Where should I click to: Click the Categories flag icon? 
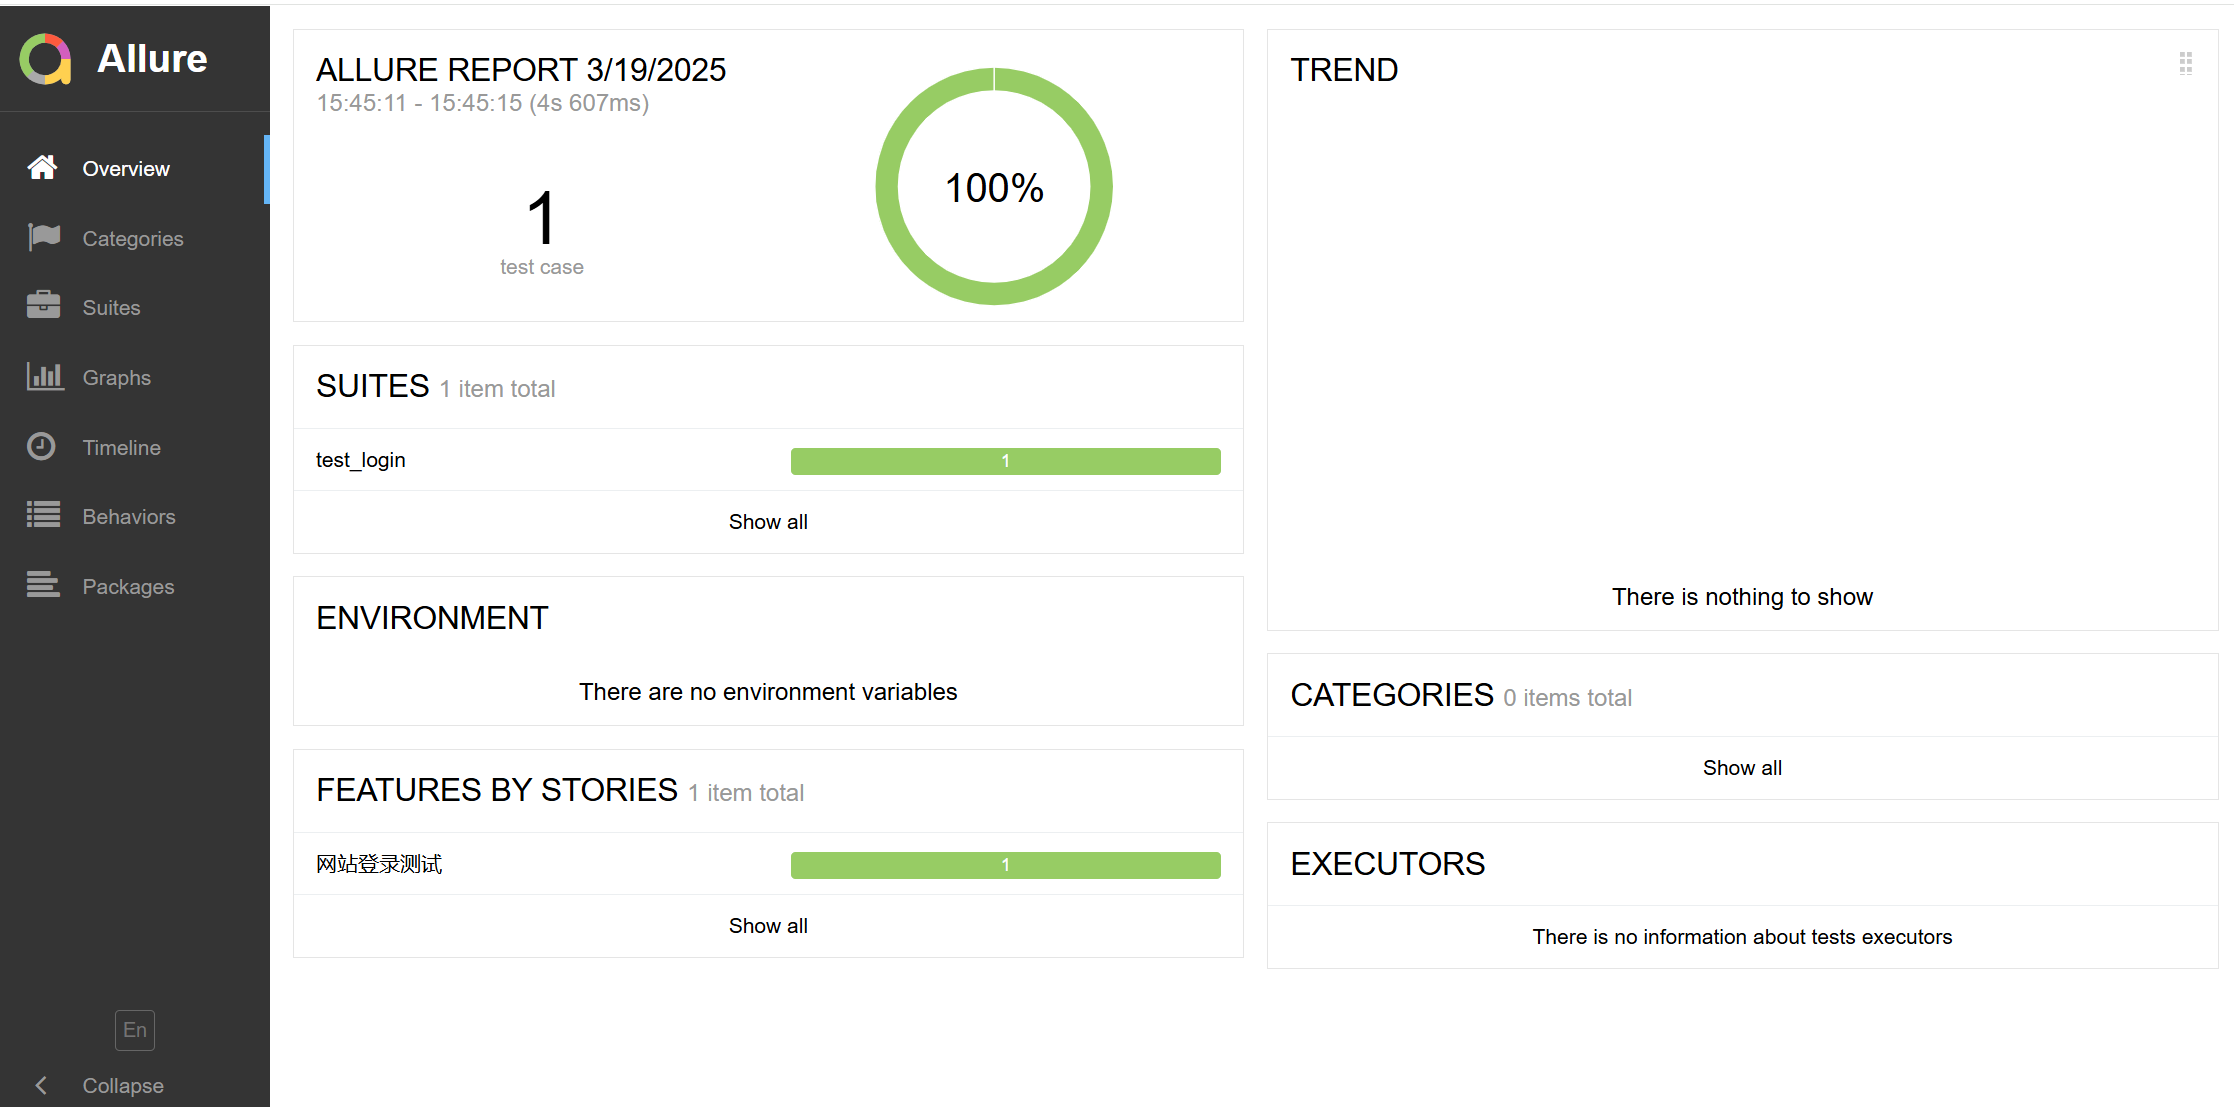pyautogui.click(x=44, y=237)
